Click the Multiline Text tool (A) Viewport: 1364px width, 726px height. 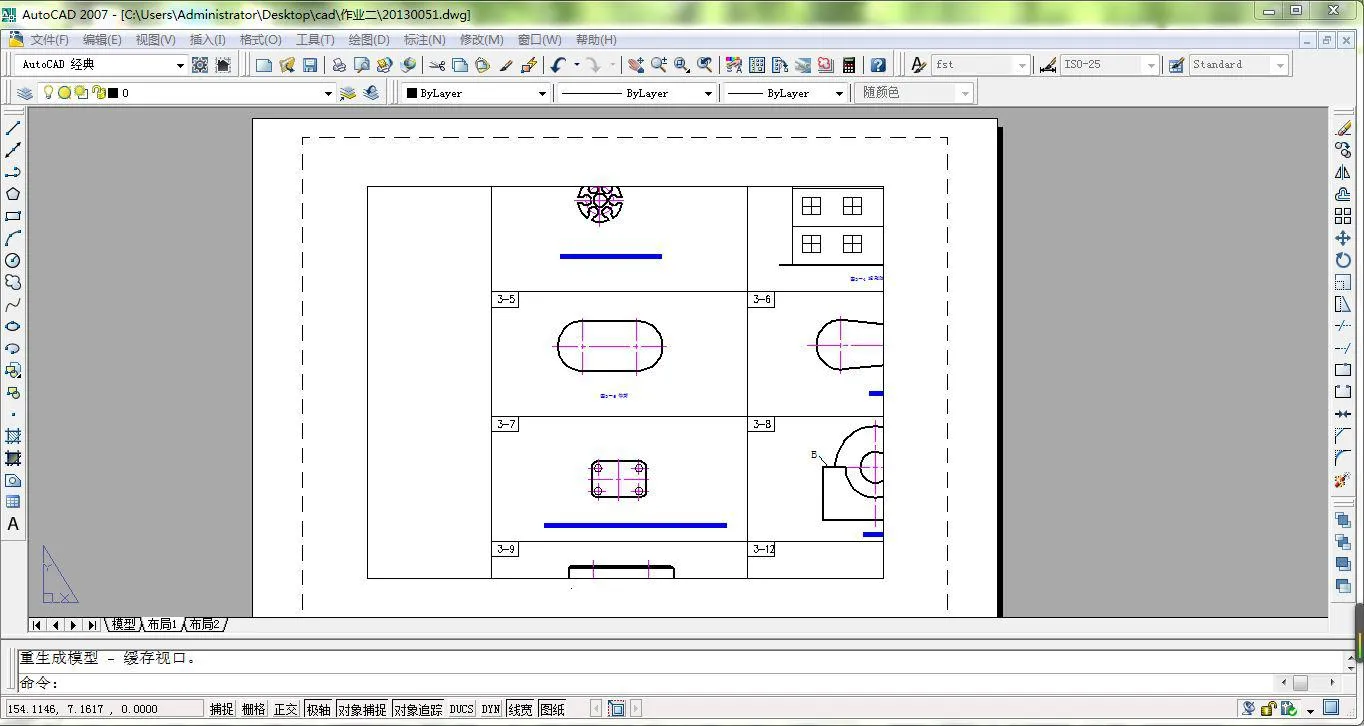tap(13, 524)
